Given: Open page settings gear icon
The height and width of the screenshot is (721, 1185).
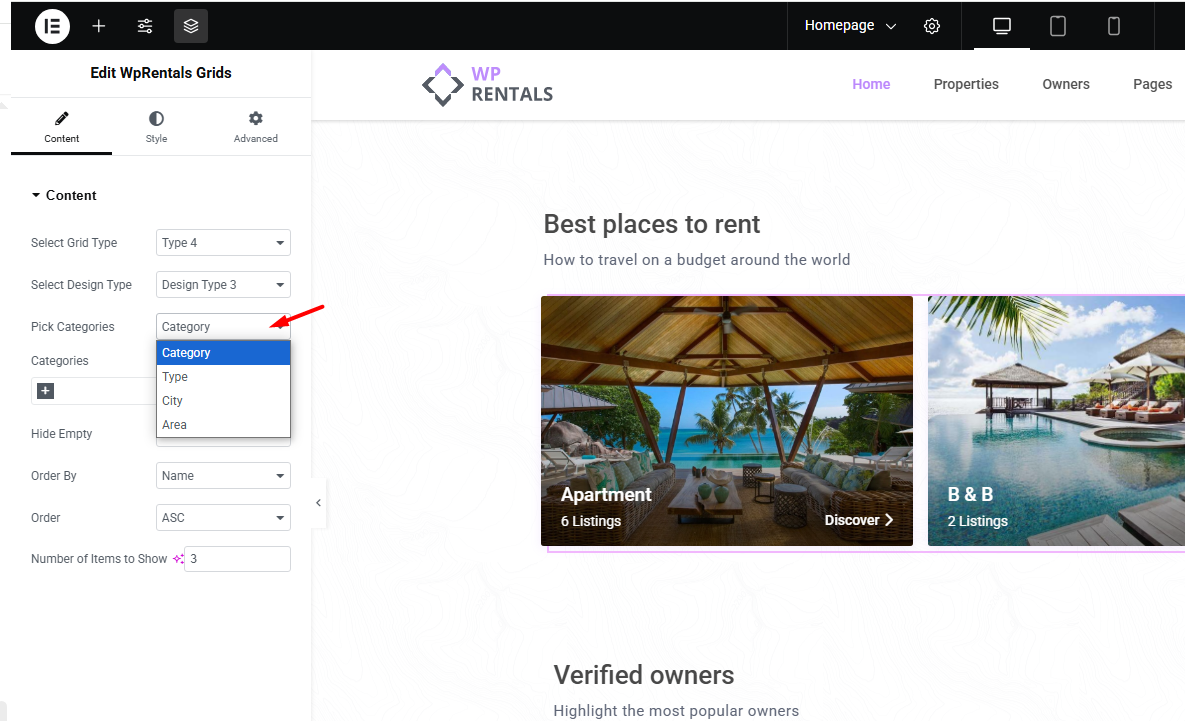Looking at the screenshot, I should tap(932, 26).
